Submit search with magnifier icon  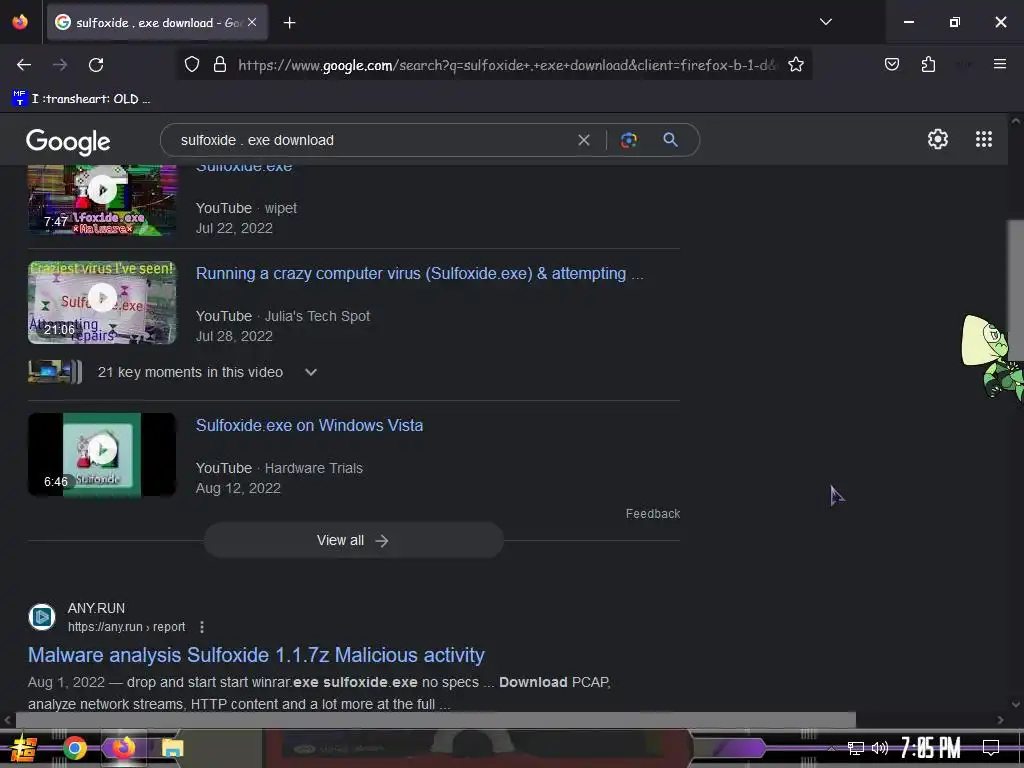coord(670,139)
